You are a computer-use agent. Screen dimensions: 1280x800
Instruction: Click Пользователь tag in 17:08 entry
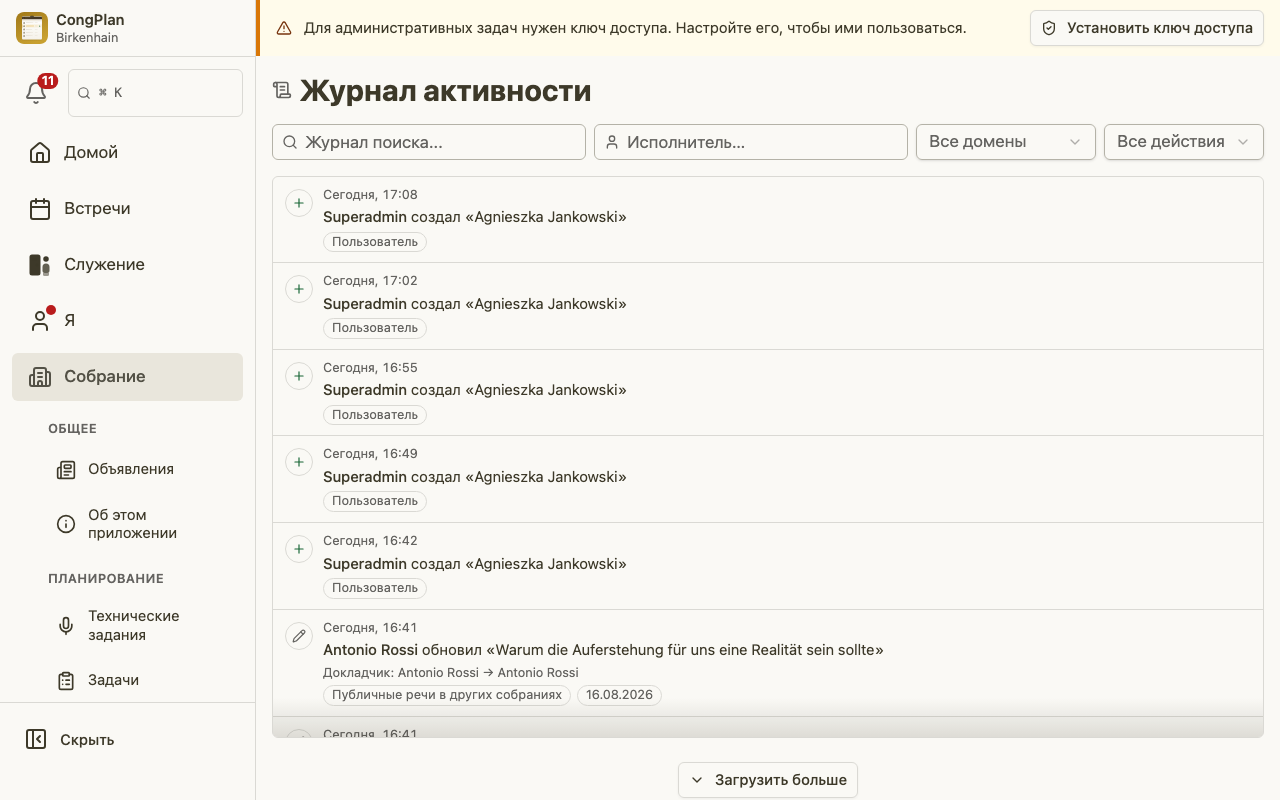click(375, 242)
